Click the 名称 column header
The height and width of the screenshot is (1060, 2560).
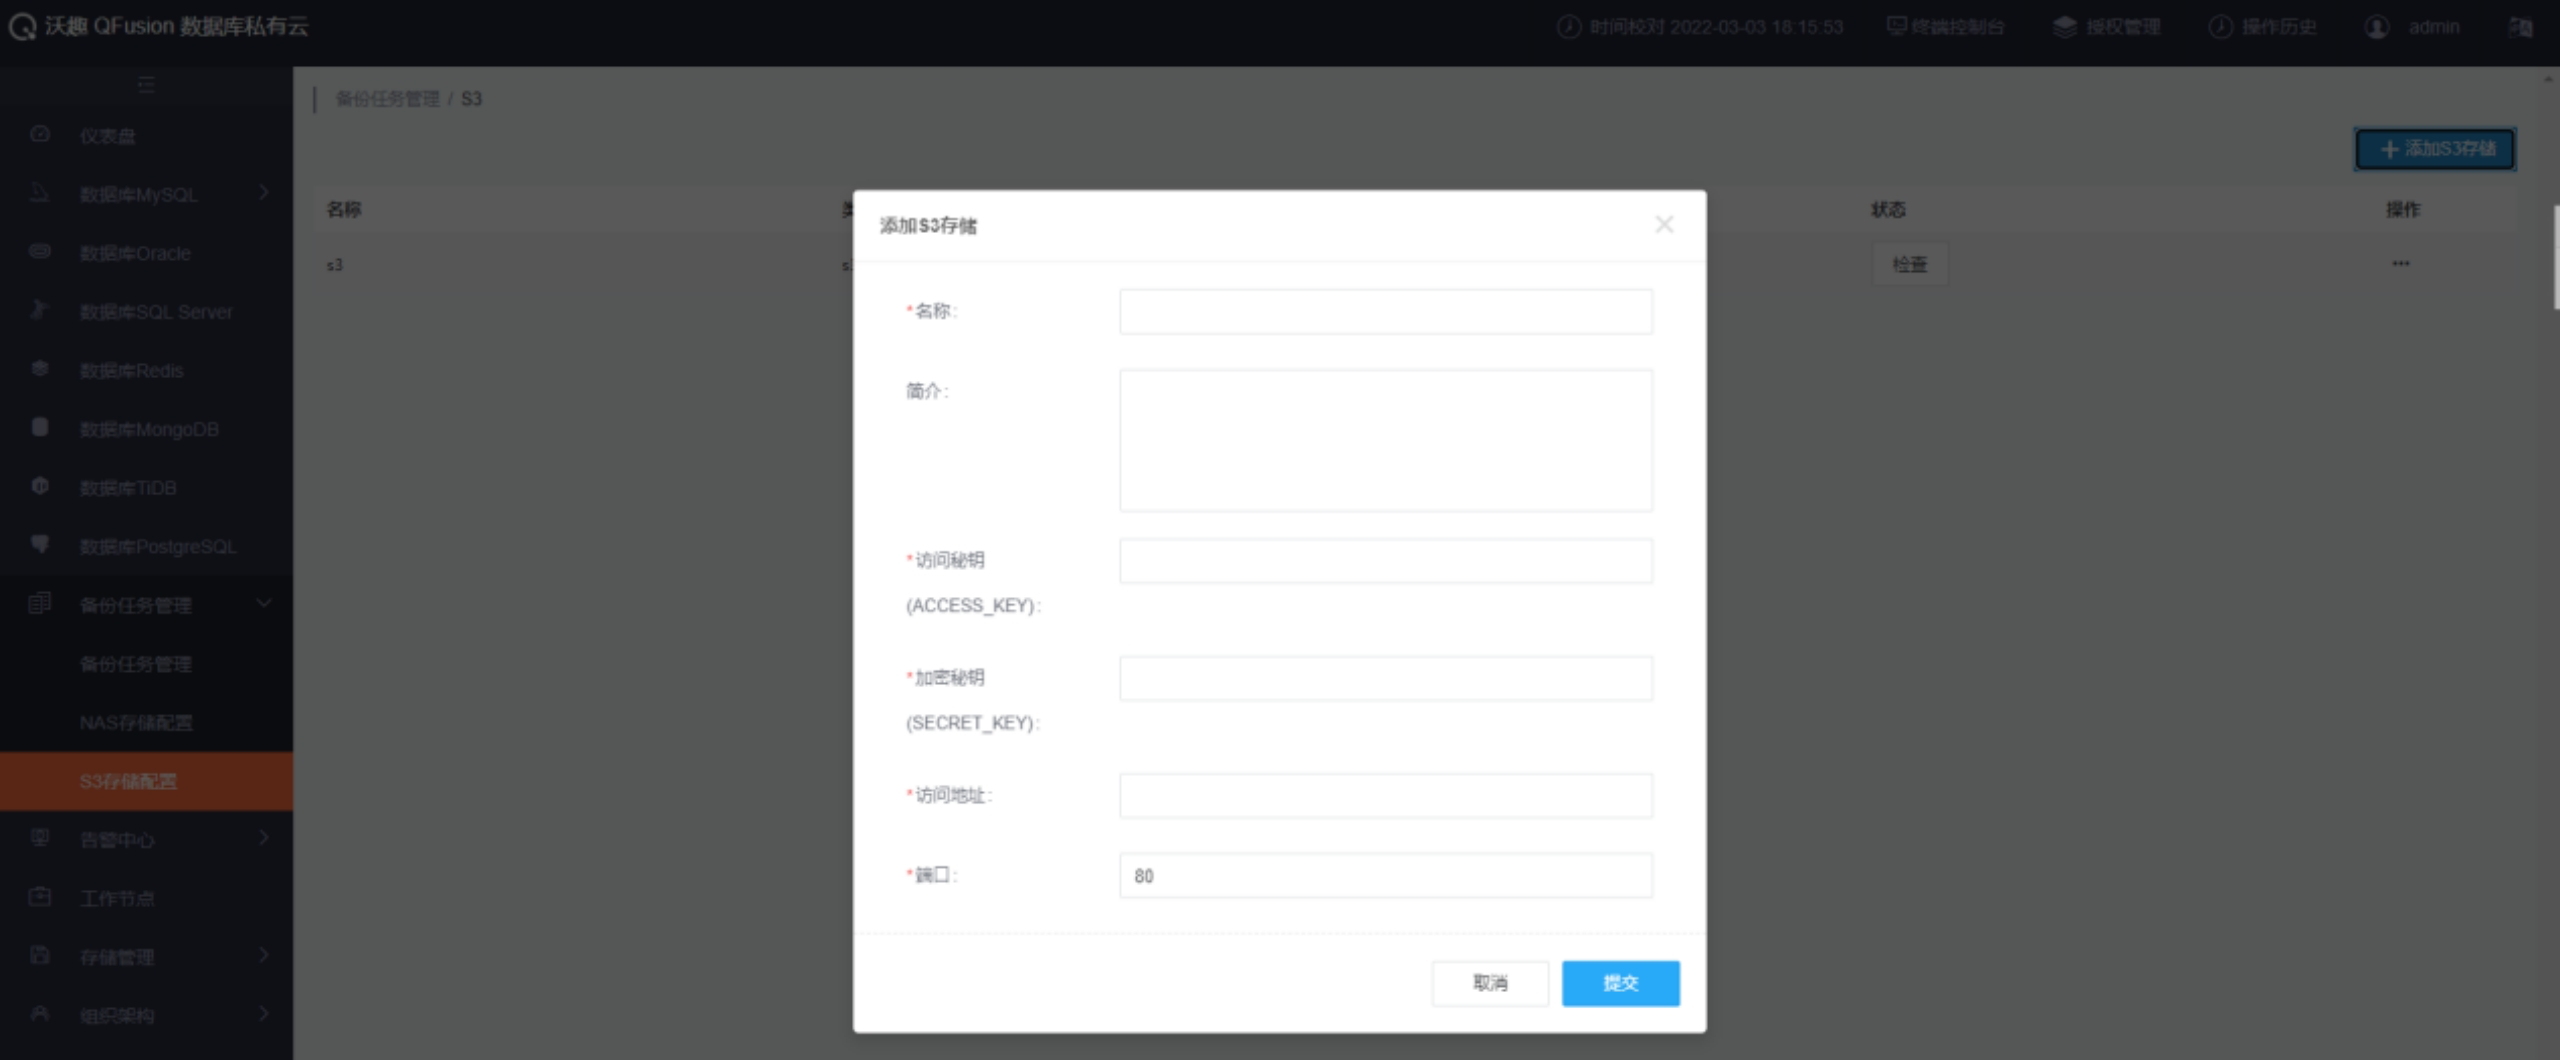point(344,209)
